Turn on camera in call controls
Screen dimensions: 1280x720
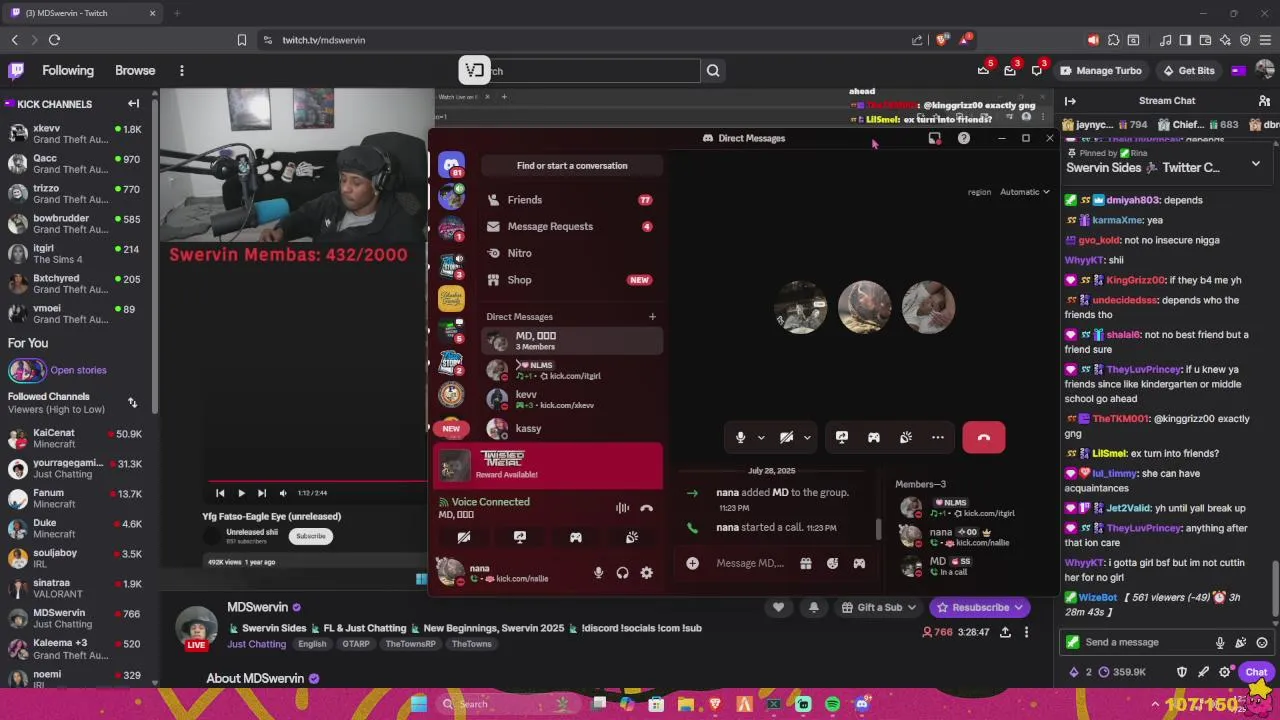[786, 437]
